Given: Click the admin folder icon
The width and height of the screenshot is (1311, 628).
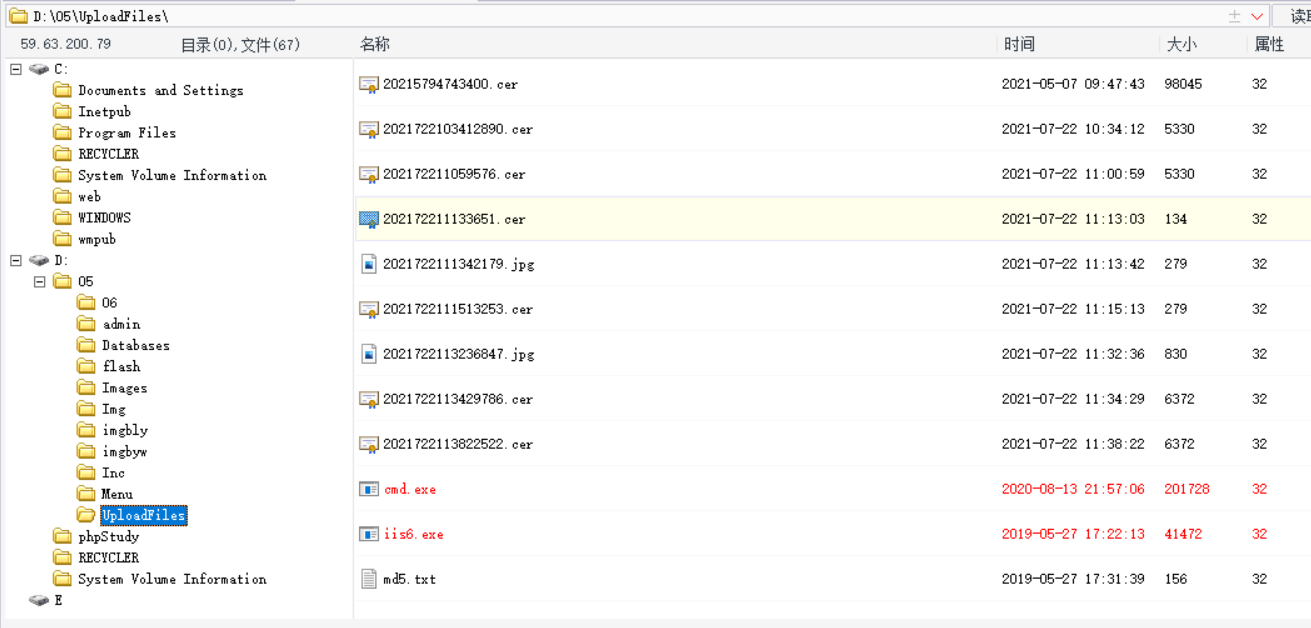Looking at the screenshot, I should [x=86, y=324].
